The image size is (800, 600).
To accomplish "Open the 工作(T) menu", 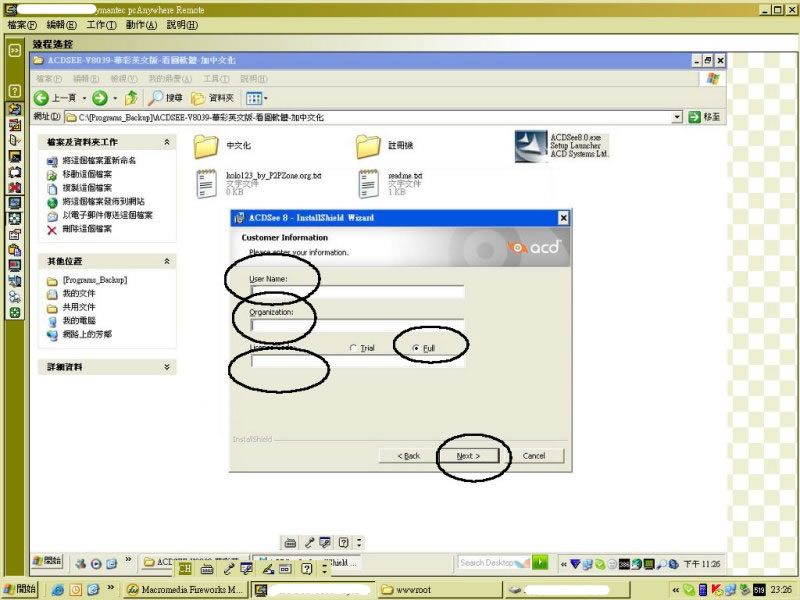I will pyautogui.click(x=101, y=25).
